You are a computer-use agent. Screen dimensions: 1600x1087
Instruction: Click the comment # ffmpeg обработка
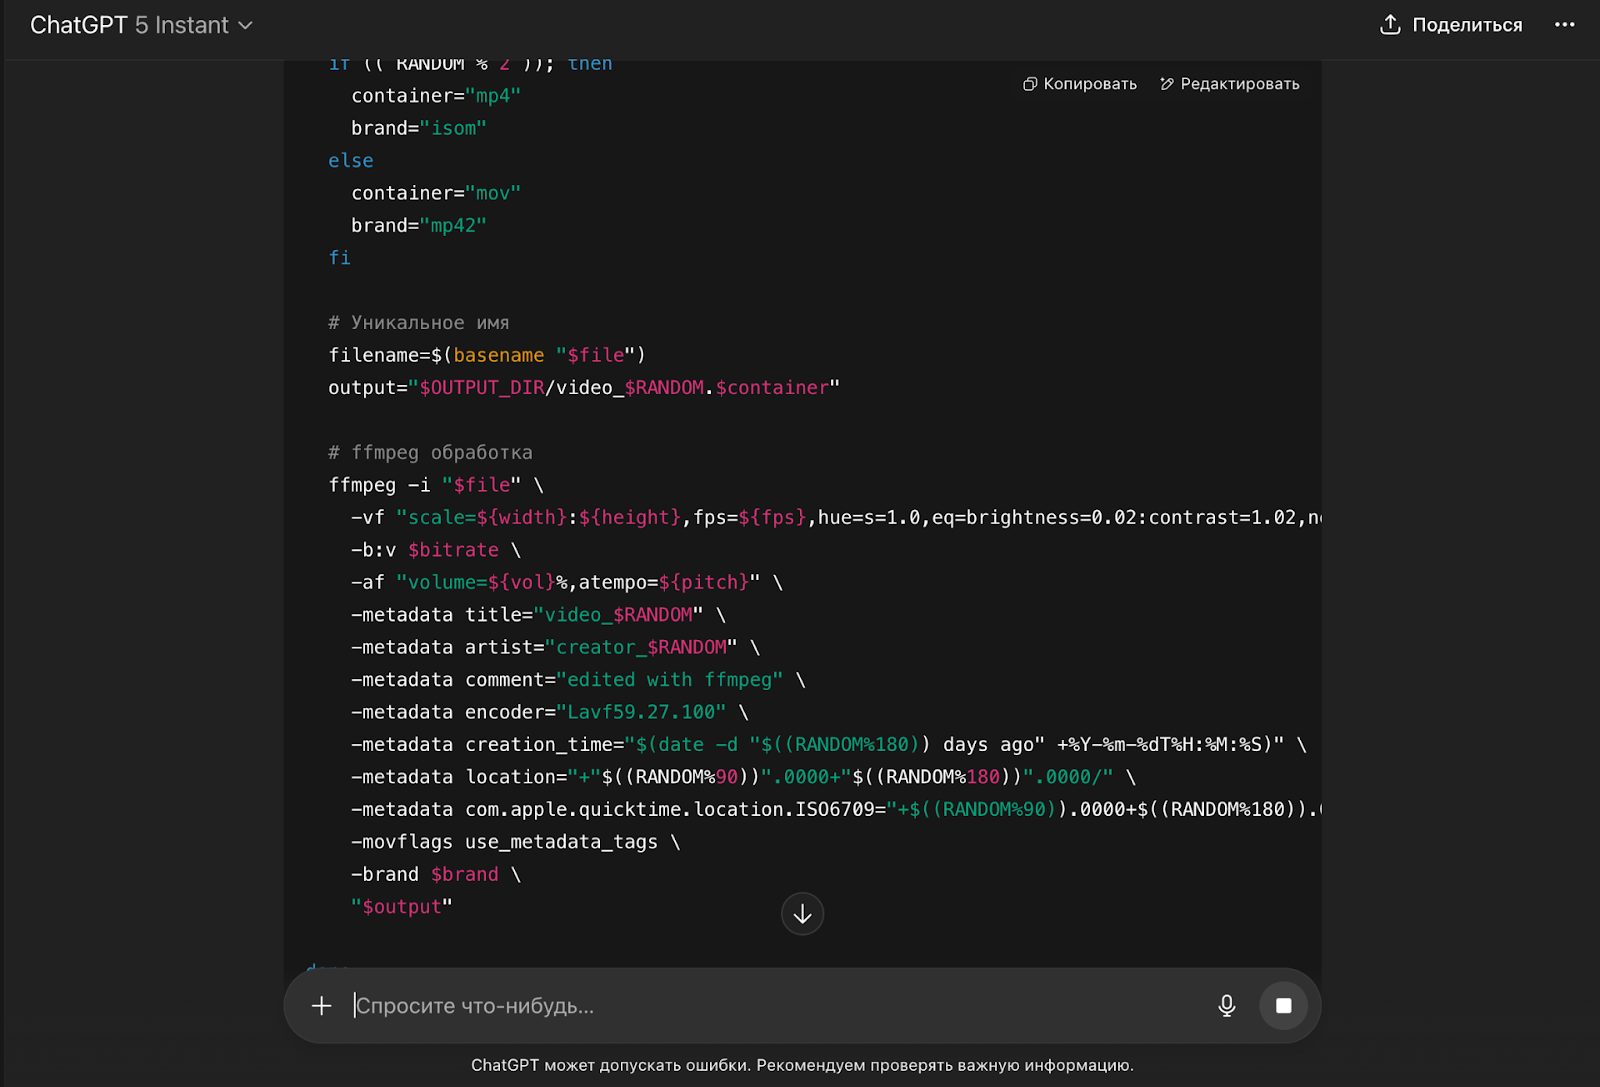coord(430,453)
